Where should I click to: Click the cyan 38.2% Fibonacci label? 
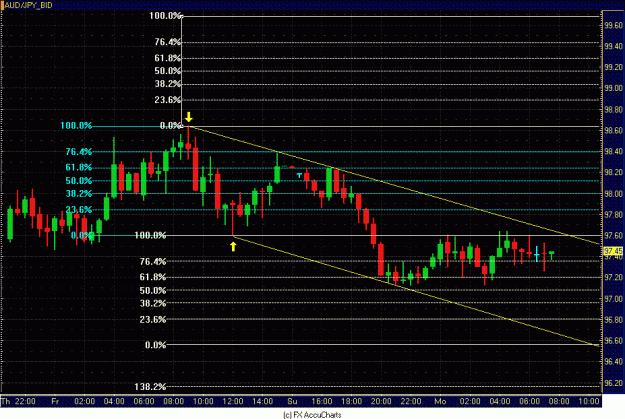[x=79, y=193]
